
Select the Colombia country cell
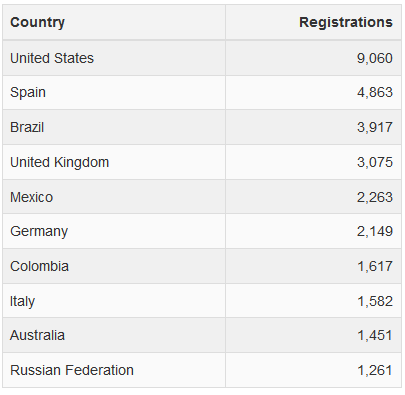pos(114,266)
